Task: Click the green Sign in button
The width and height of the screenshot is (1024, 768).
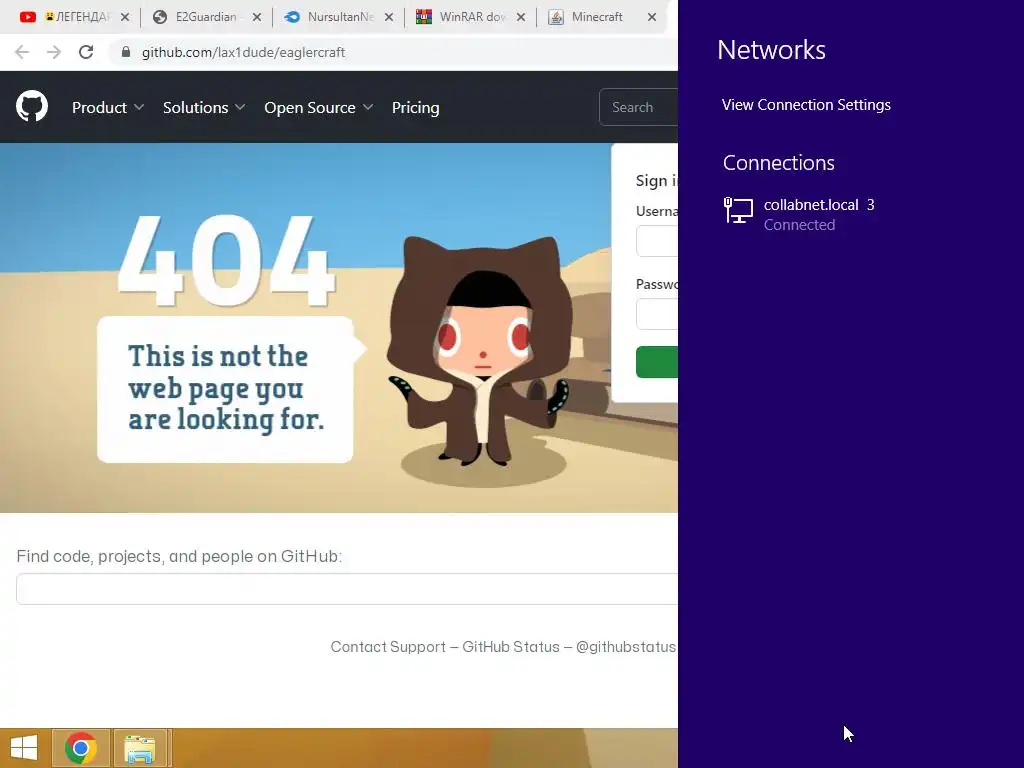Action: (657, 362)
